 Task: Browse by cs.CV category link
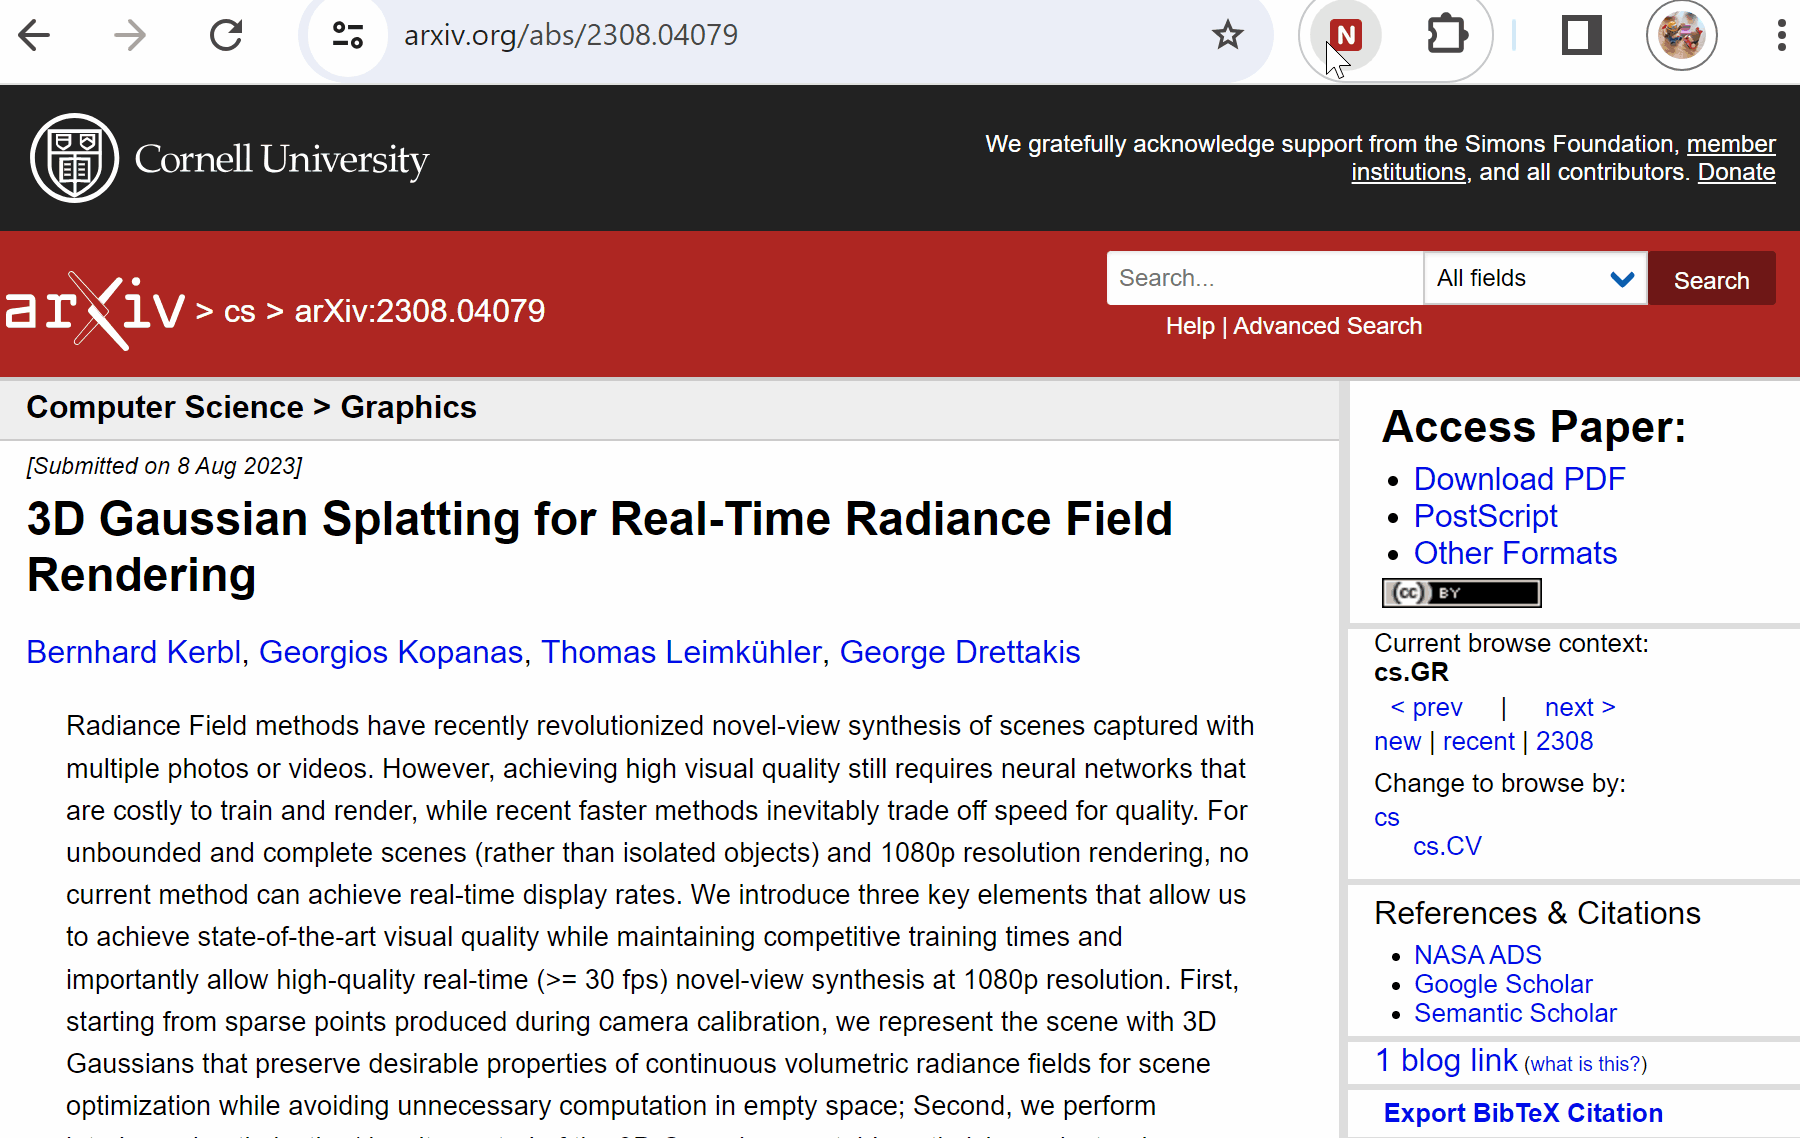pyautogui.click(x=1447, y=846)
